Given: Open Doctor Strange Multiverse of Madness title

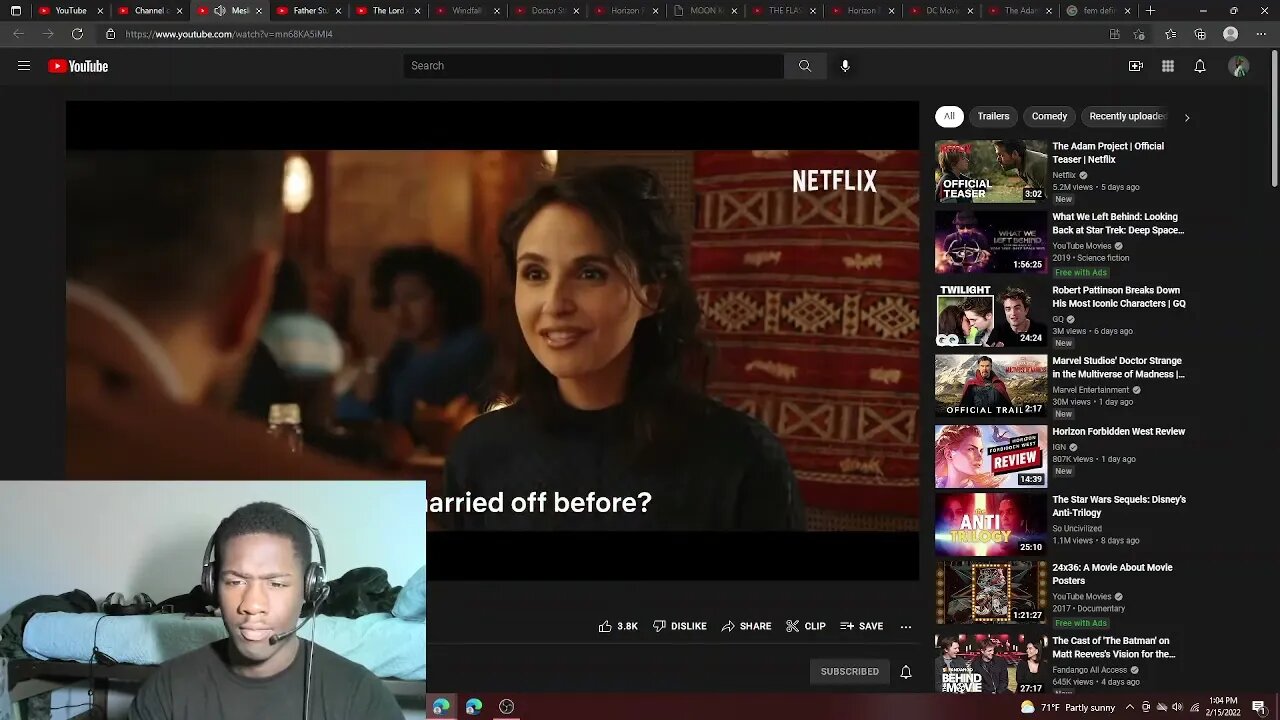Looking at the screenshot, I should click(1118, 367).
